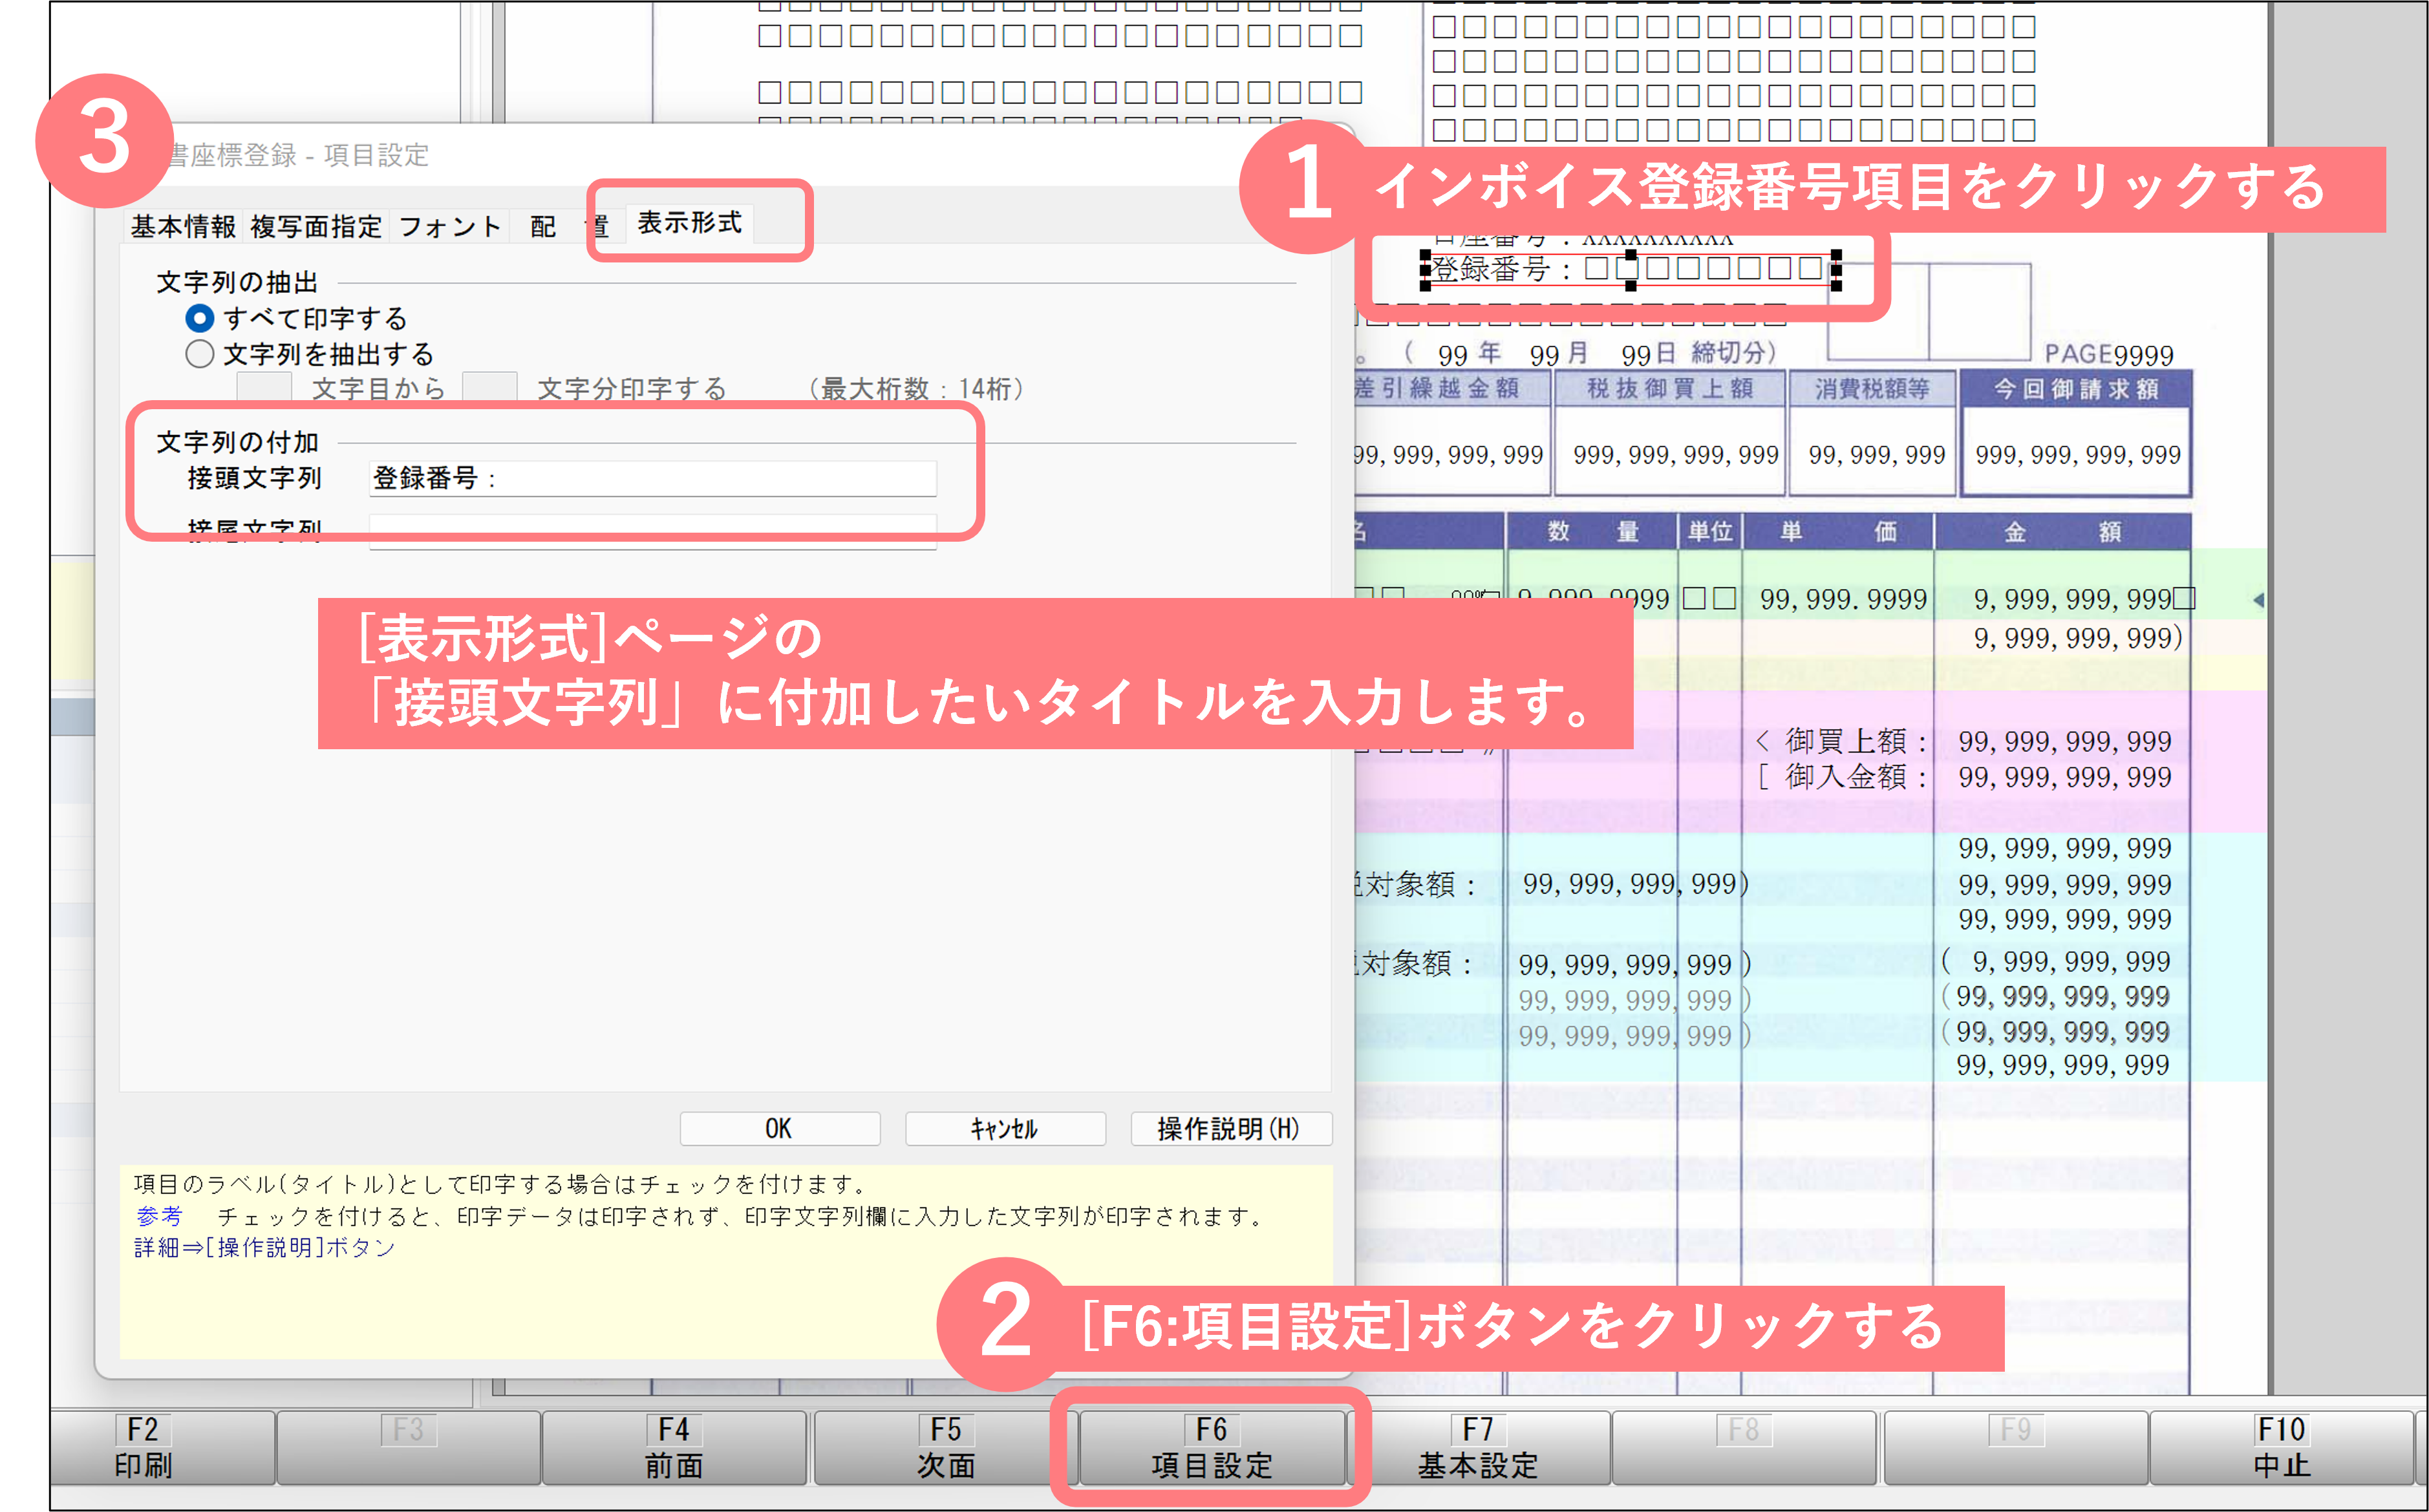
Task: Click the 数量 column header
Action: click(x=1592, y=531)
